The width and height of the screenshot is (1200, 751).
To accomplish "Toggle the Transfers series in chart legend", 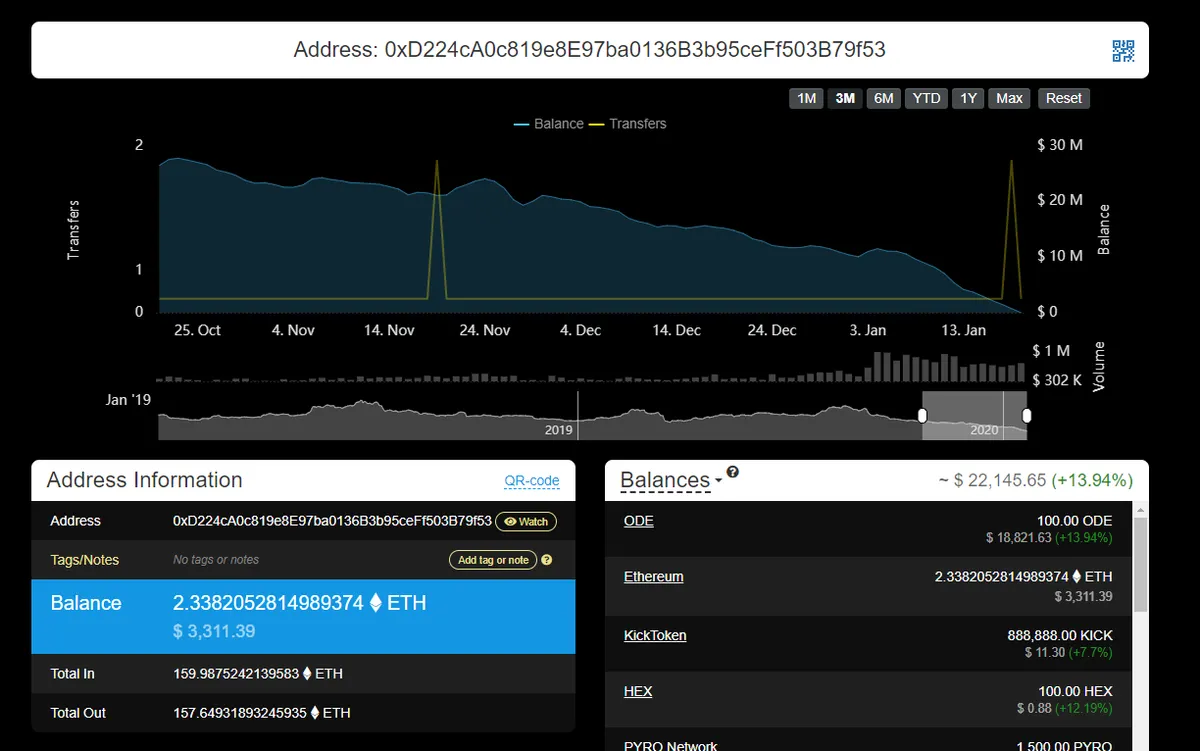I will [x=628, y=124].
